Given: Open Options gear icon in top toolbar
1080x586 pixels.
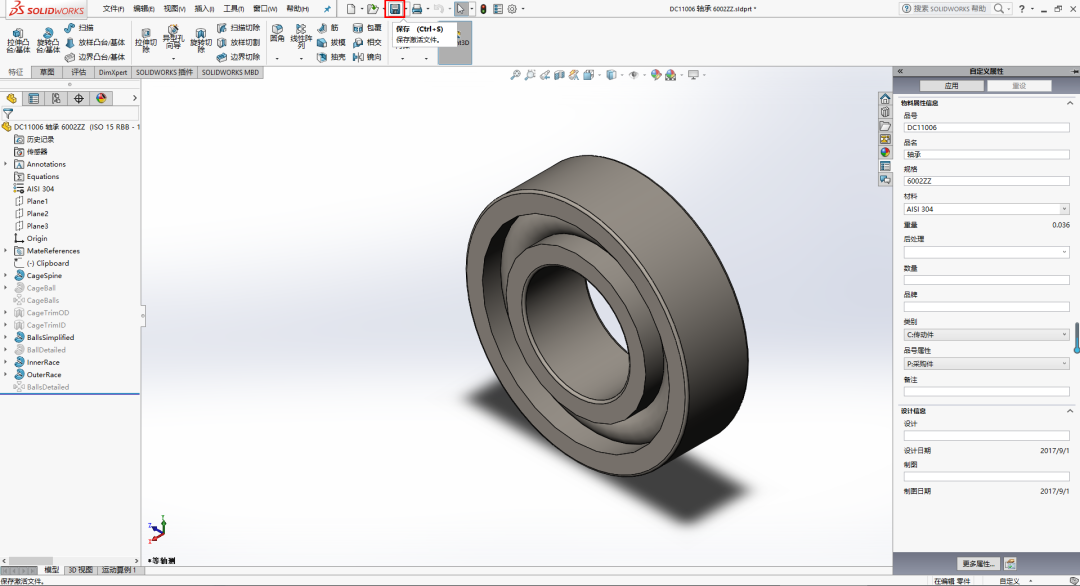Looking at the screenshot, I should [512, 9].
